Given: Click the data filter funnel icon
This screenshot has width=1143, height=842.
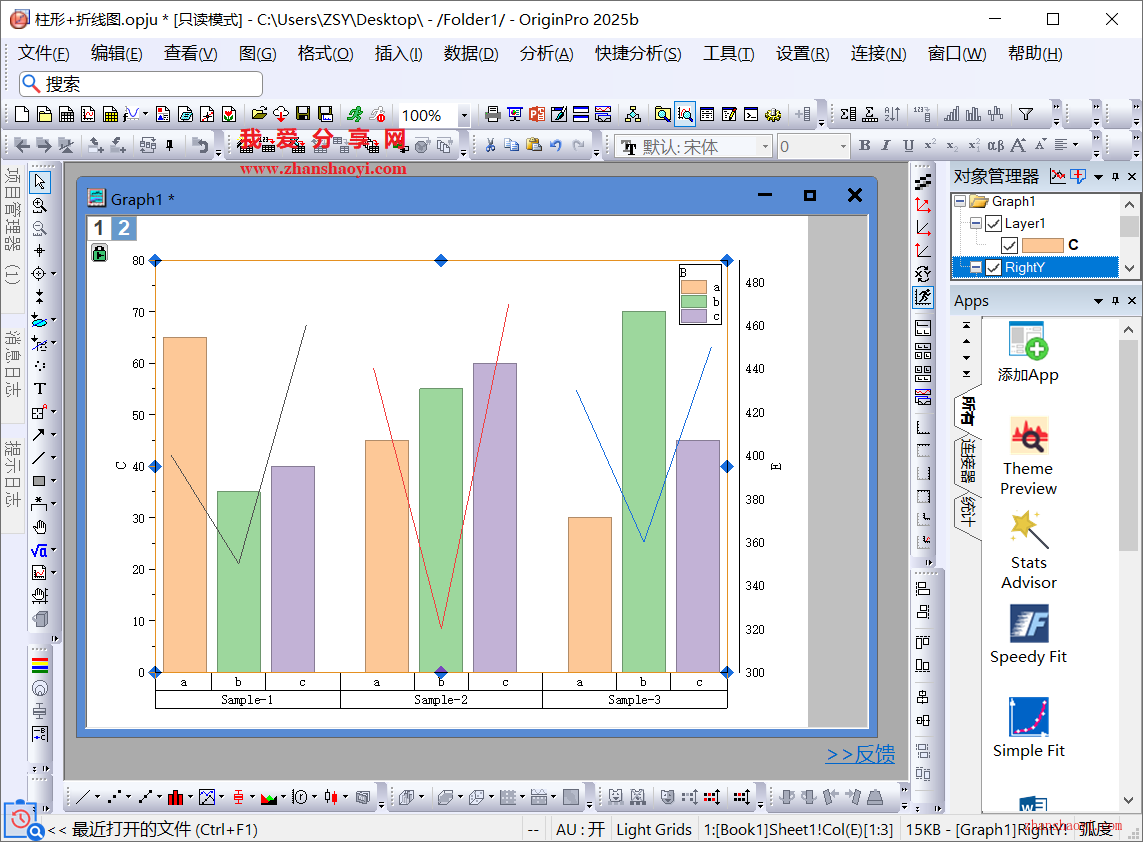Looking at the screenshot, I should pos(1025,115).
